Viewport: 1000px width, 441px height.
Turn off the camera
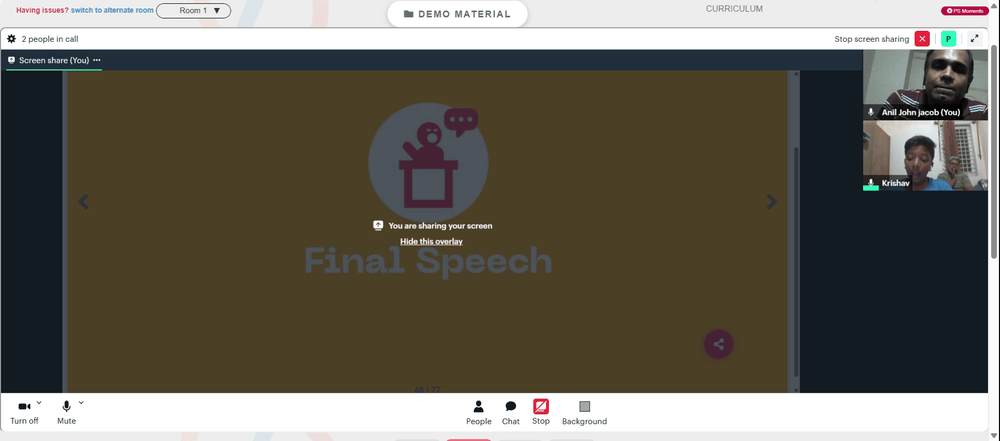pos(24,412)
